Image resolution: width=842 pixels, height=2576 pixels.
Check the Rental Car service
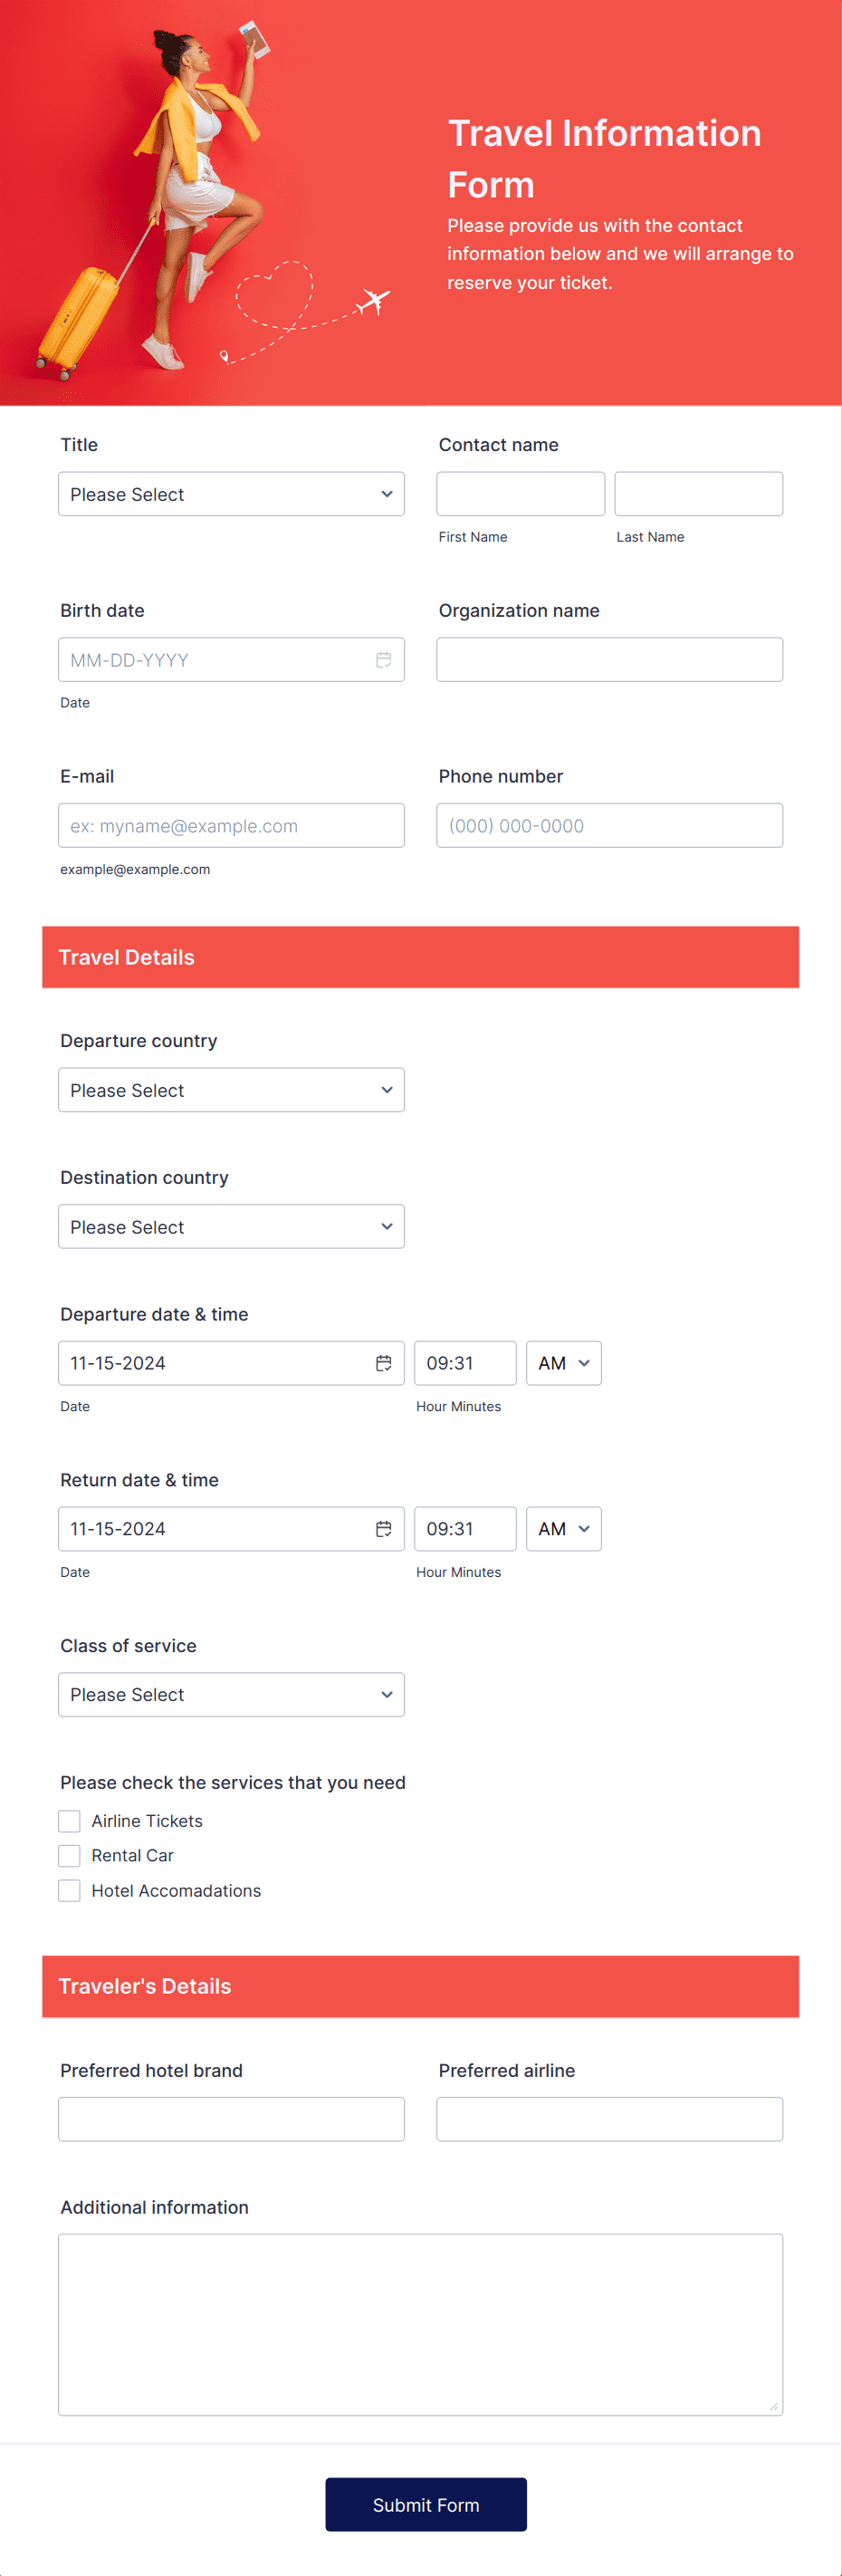(69, 1855)
